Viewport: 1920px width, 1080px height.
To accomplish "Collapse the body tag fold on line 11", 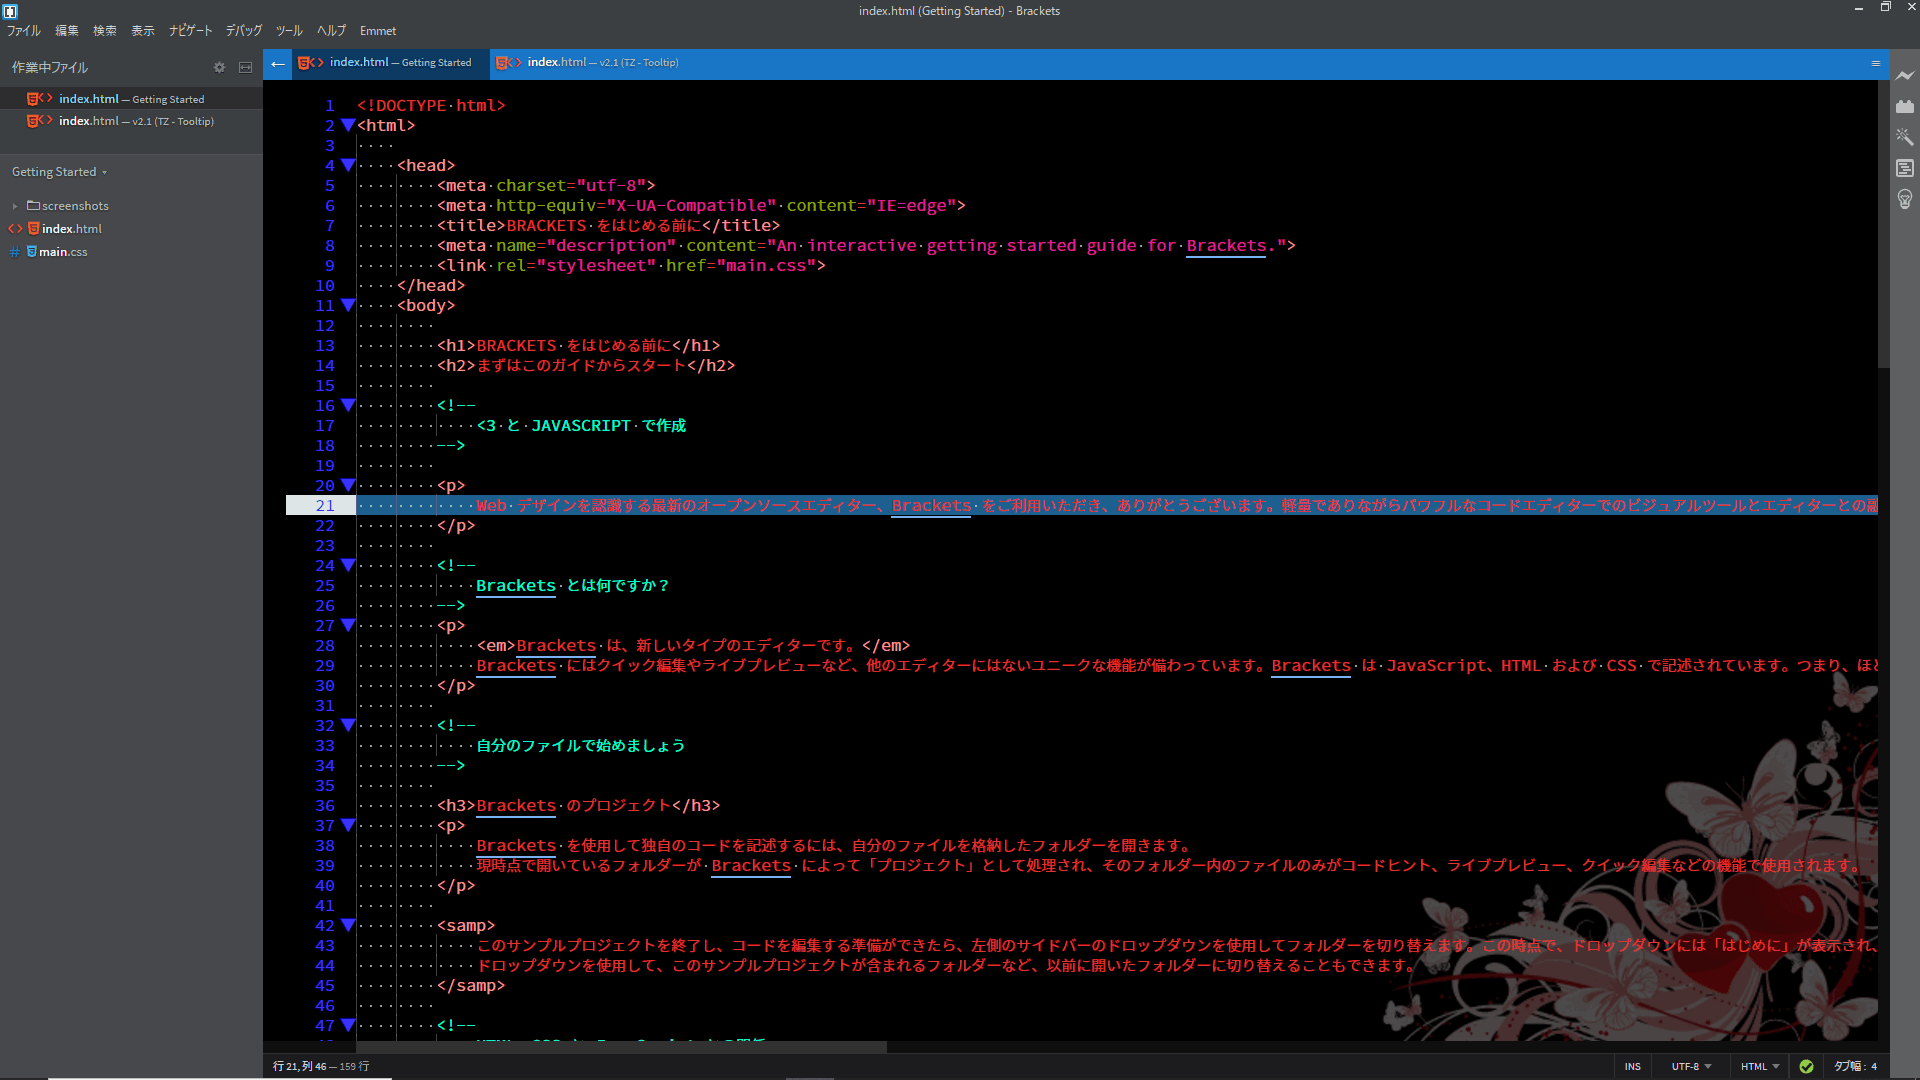I will 347,305.
